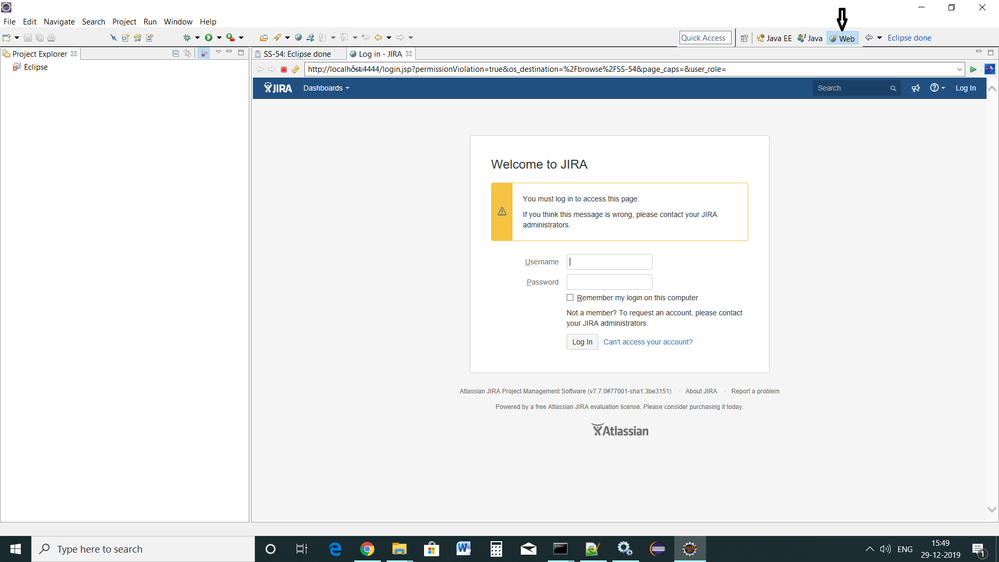Close the Log in - JIRA tab

(409, 54)
